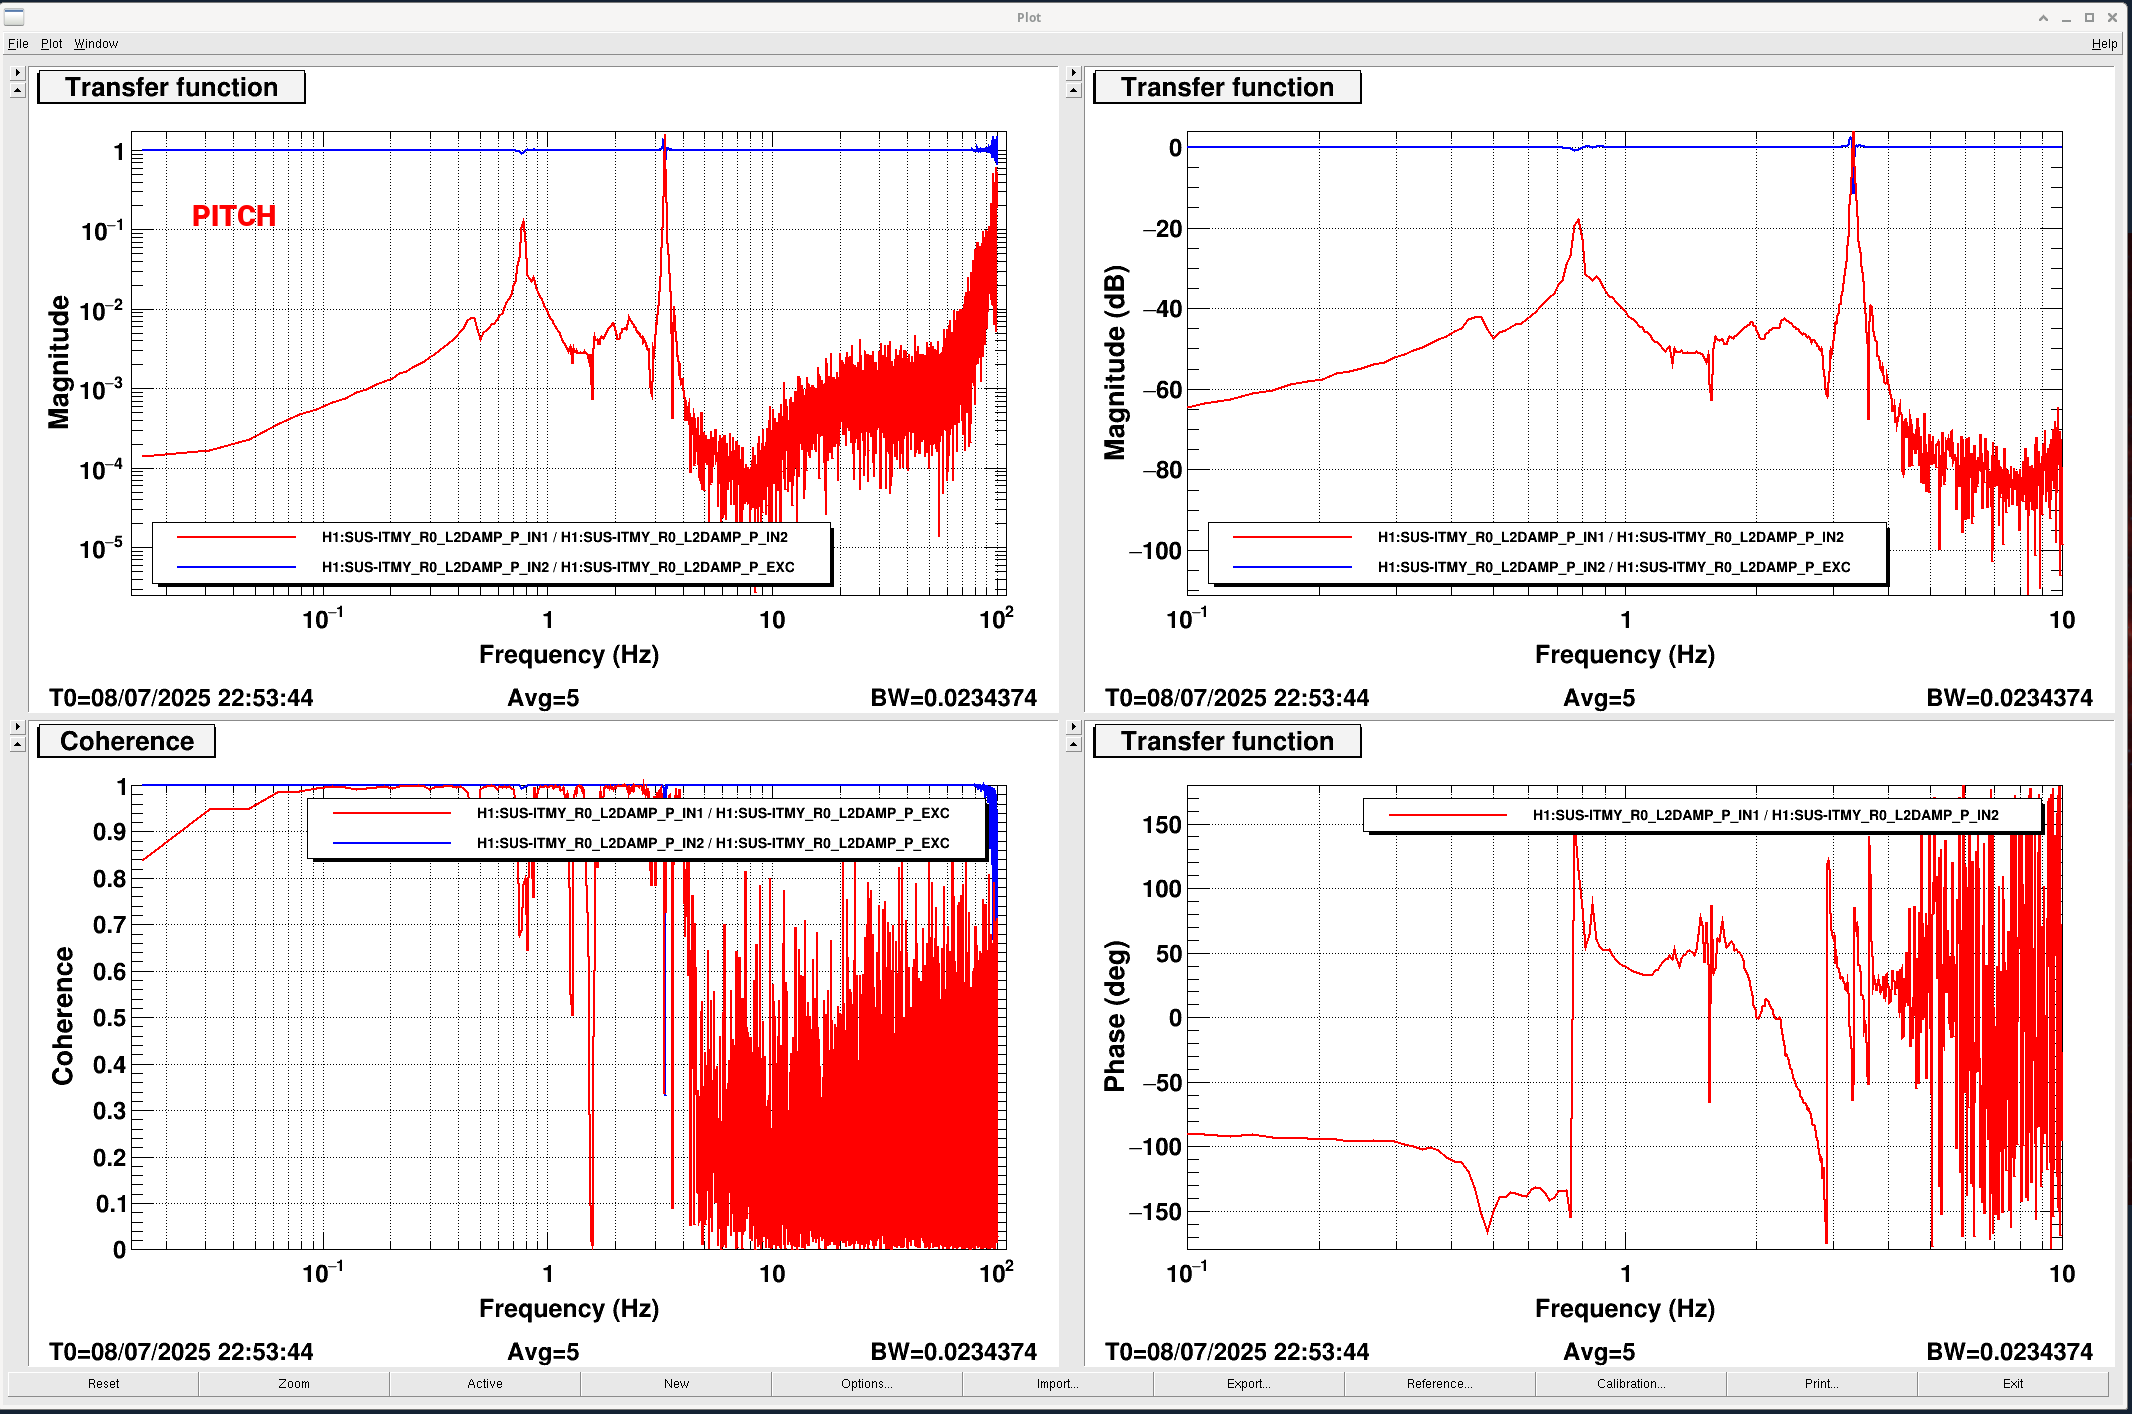Click the Reference... button
Viewport: 2132px width, 1414px height.
1439,1384
